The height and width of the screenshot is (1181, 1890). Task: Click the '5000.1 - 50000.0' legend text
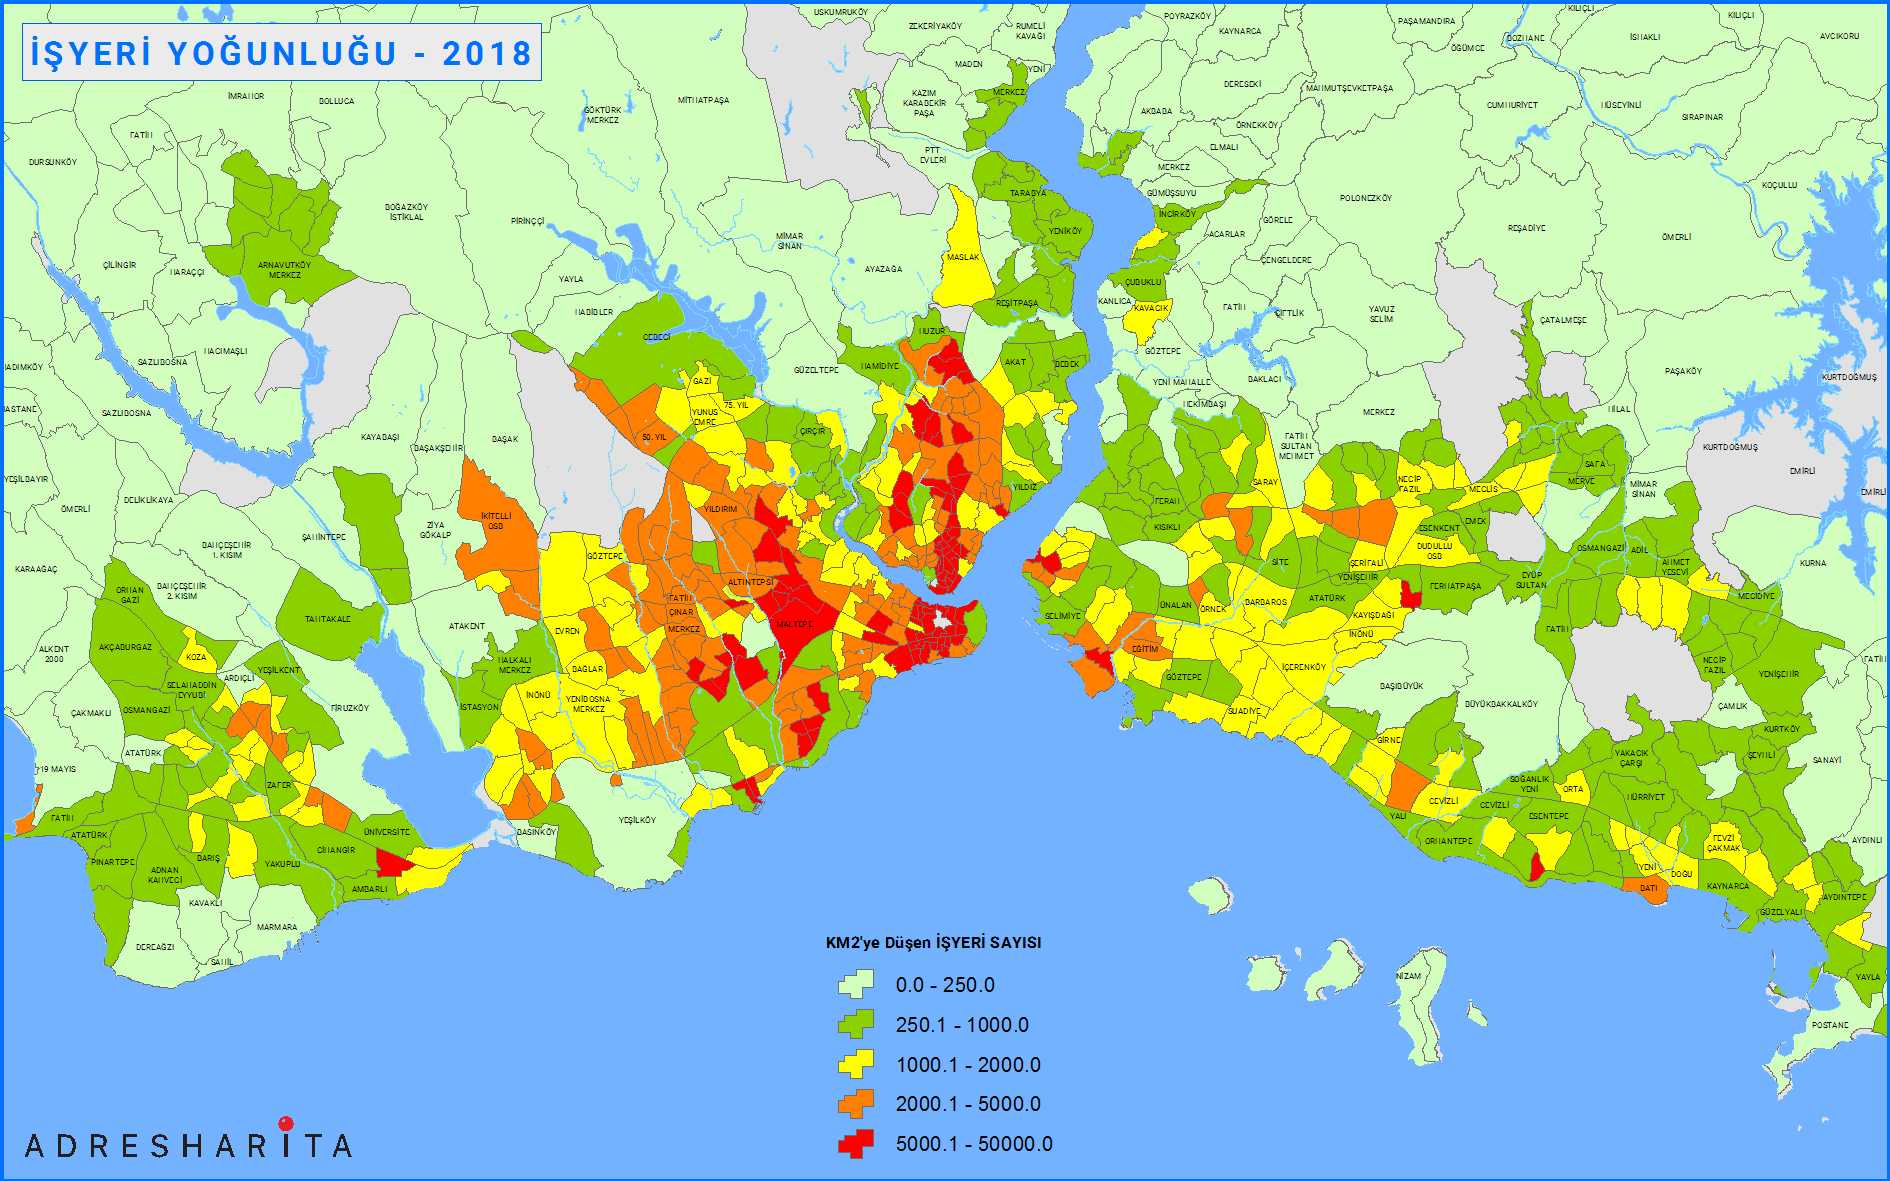[973, 1144]
